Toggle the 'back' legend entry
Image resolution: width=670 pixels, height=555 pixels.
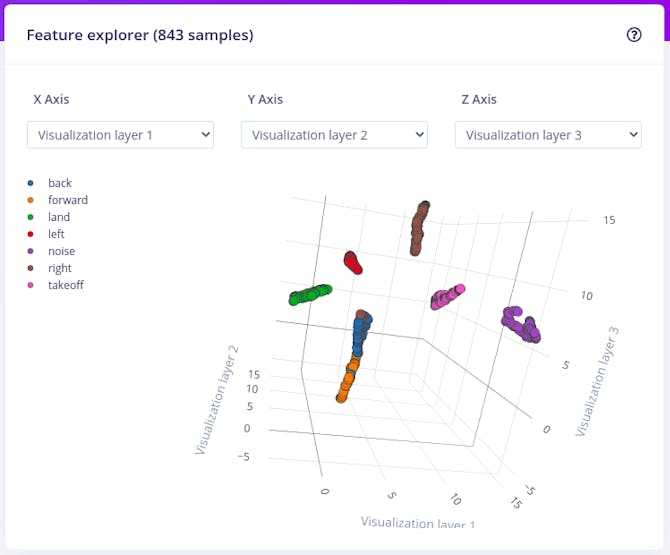coord(60,183)
